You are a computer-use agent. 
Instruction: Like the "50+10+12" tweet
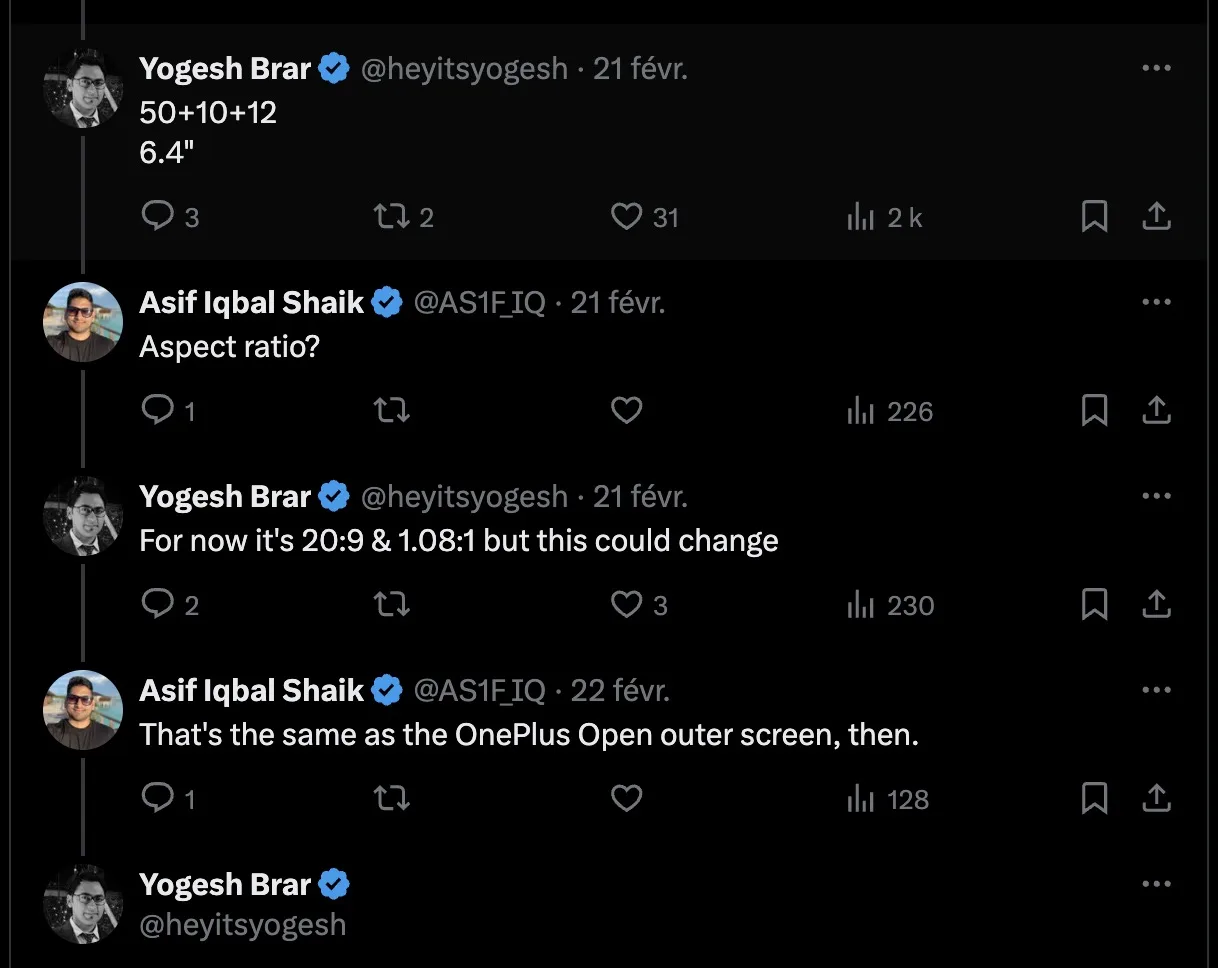626,216
